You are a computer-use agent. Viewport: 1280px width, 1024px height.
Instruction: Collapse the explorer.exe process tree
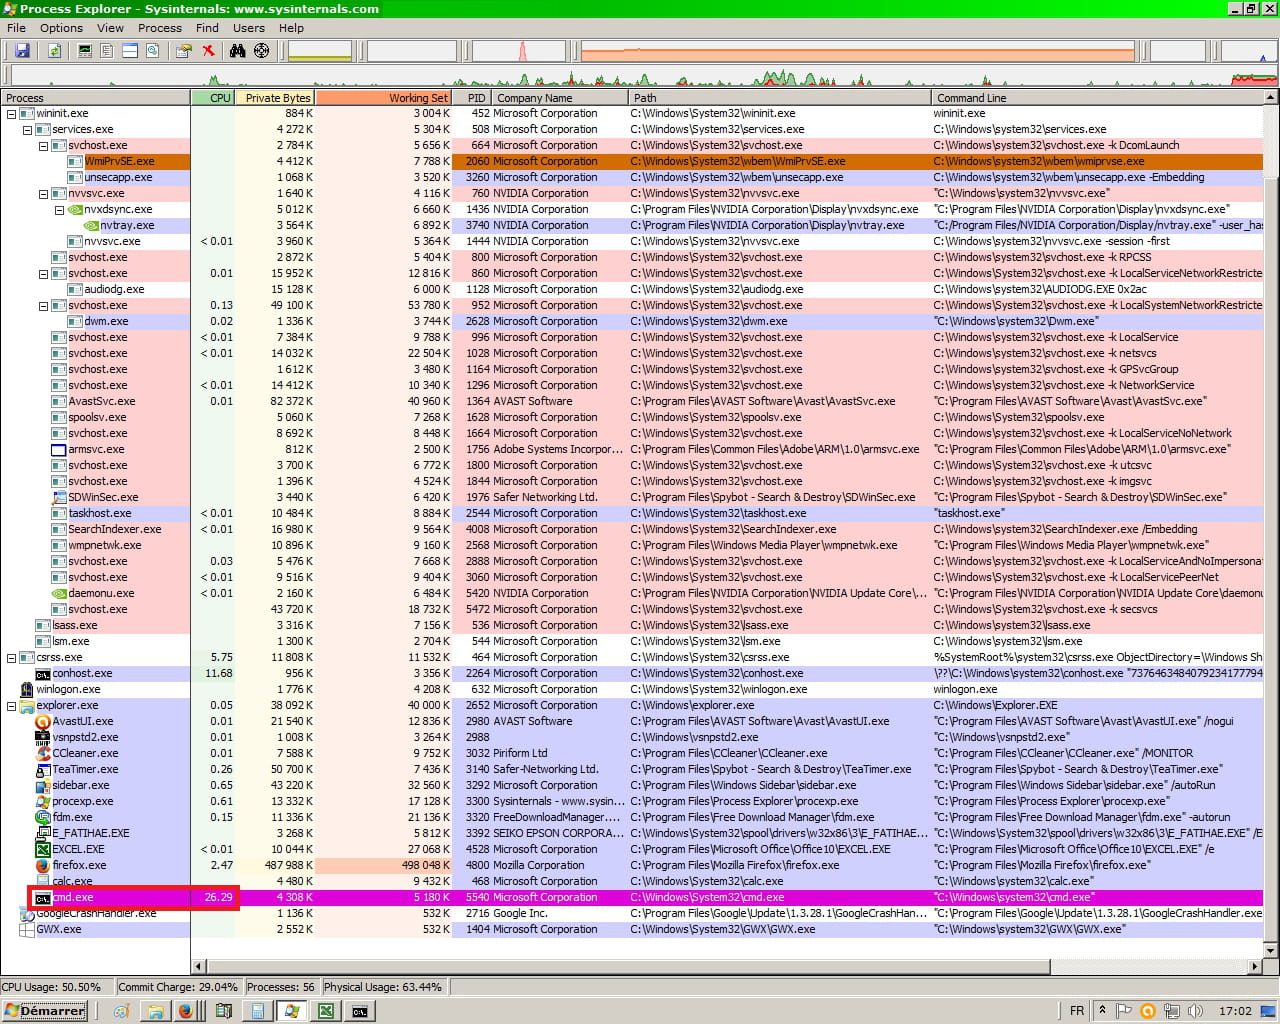click(12, 706)
